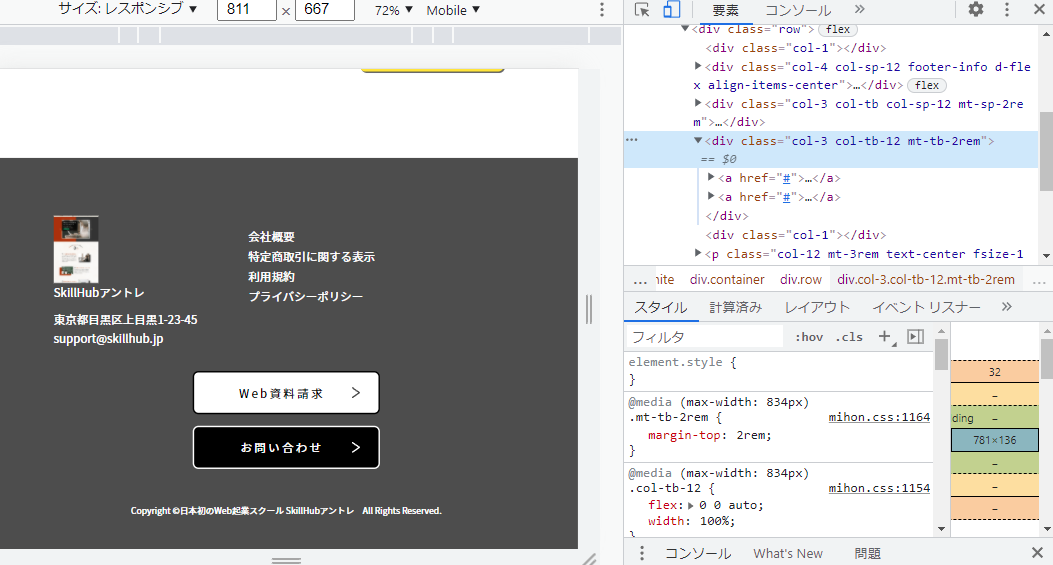Toggle flex badge on footer-info div
1053x565 pixels.
coord(927,85)
